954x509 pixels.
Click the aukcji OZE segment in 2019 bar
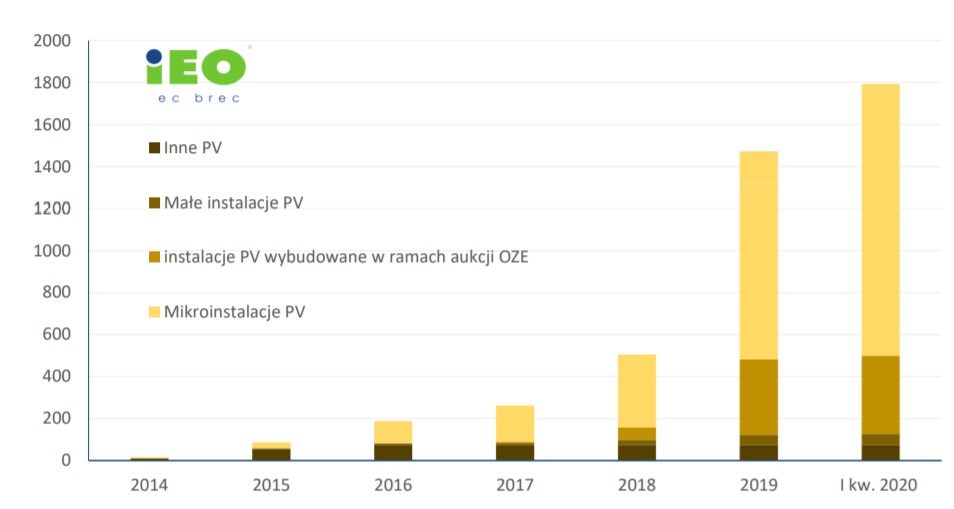(x=758, y=397)
